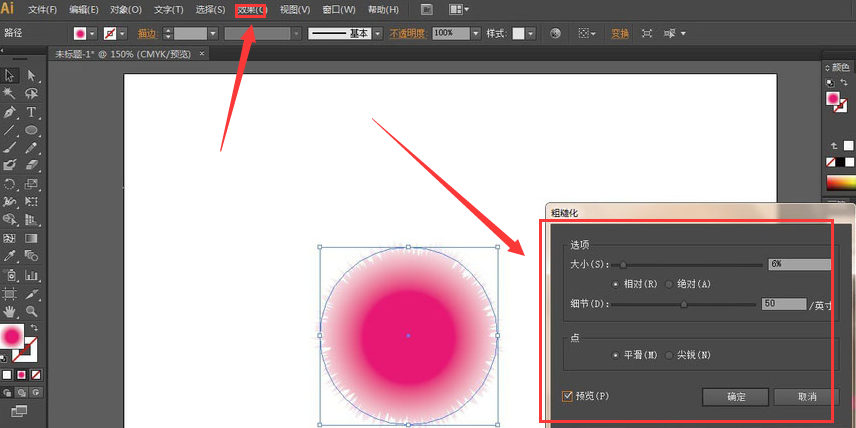Select the Eyedropper tool

pos(9,255)
